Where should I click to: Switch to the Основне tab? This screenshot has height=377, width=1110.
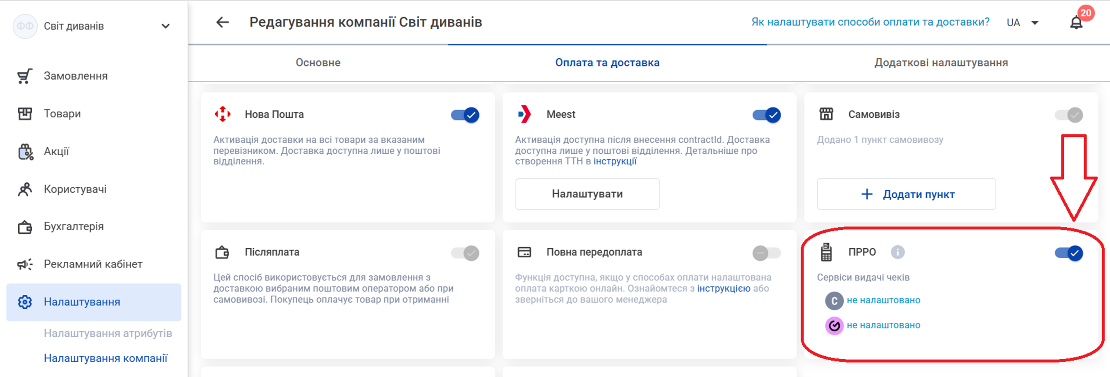point(318,62)
